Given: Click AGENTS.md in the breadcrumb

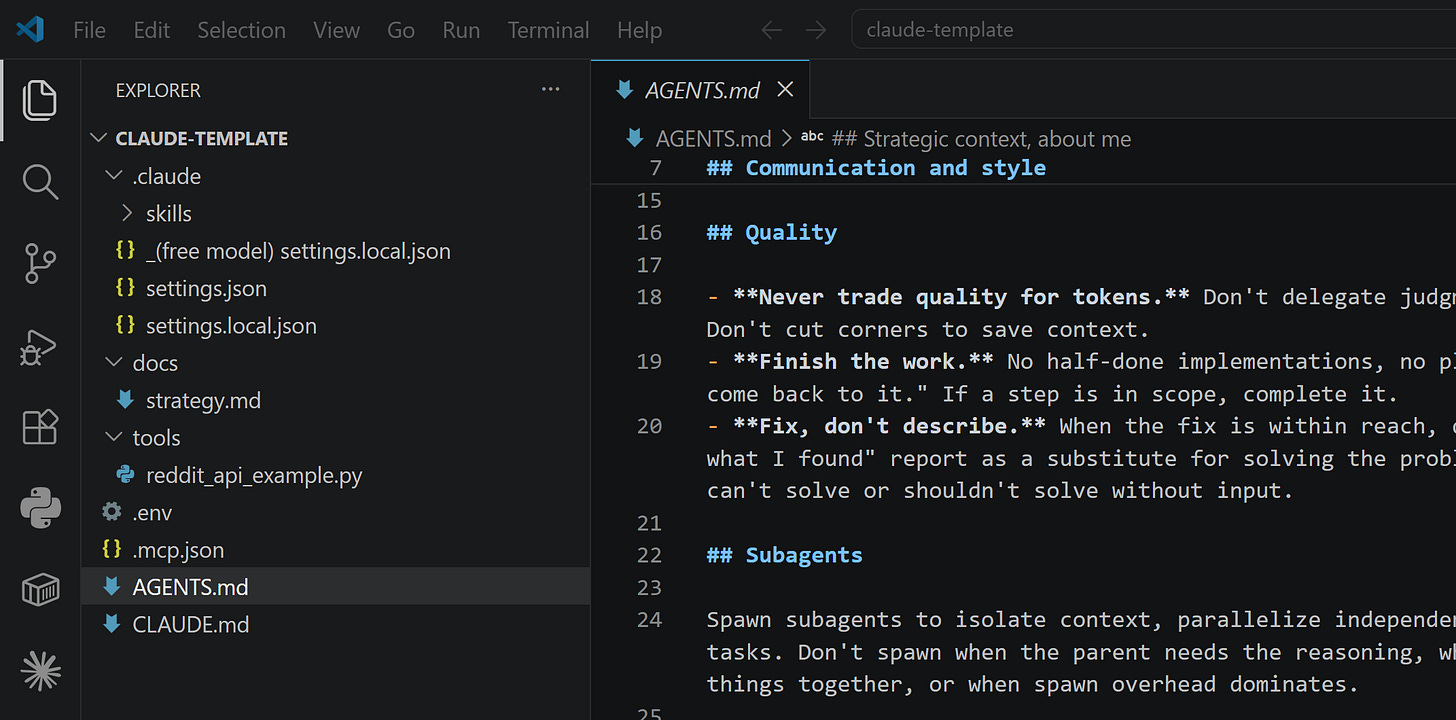Looking at the screenshot, I should pos(713,138).
